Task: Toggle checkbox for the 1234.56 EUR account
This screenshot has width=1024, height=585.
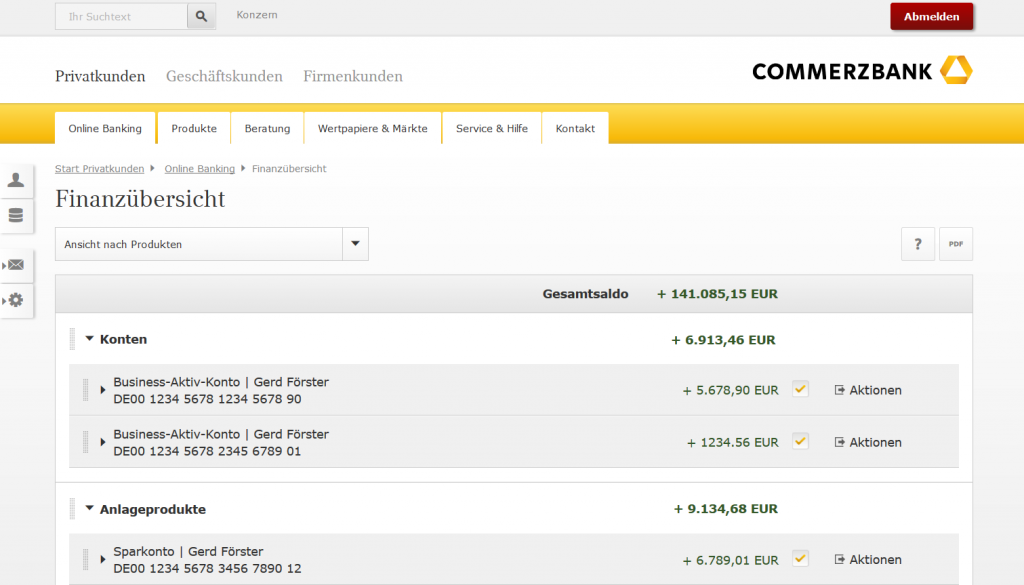Action: (x=800, y=441)
